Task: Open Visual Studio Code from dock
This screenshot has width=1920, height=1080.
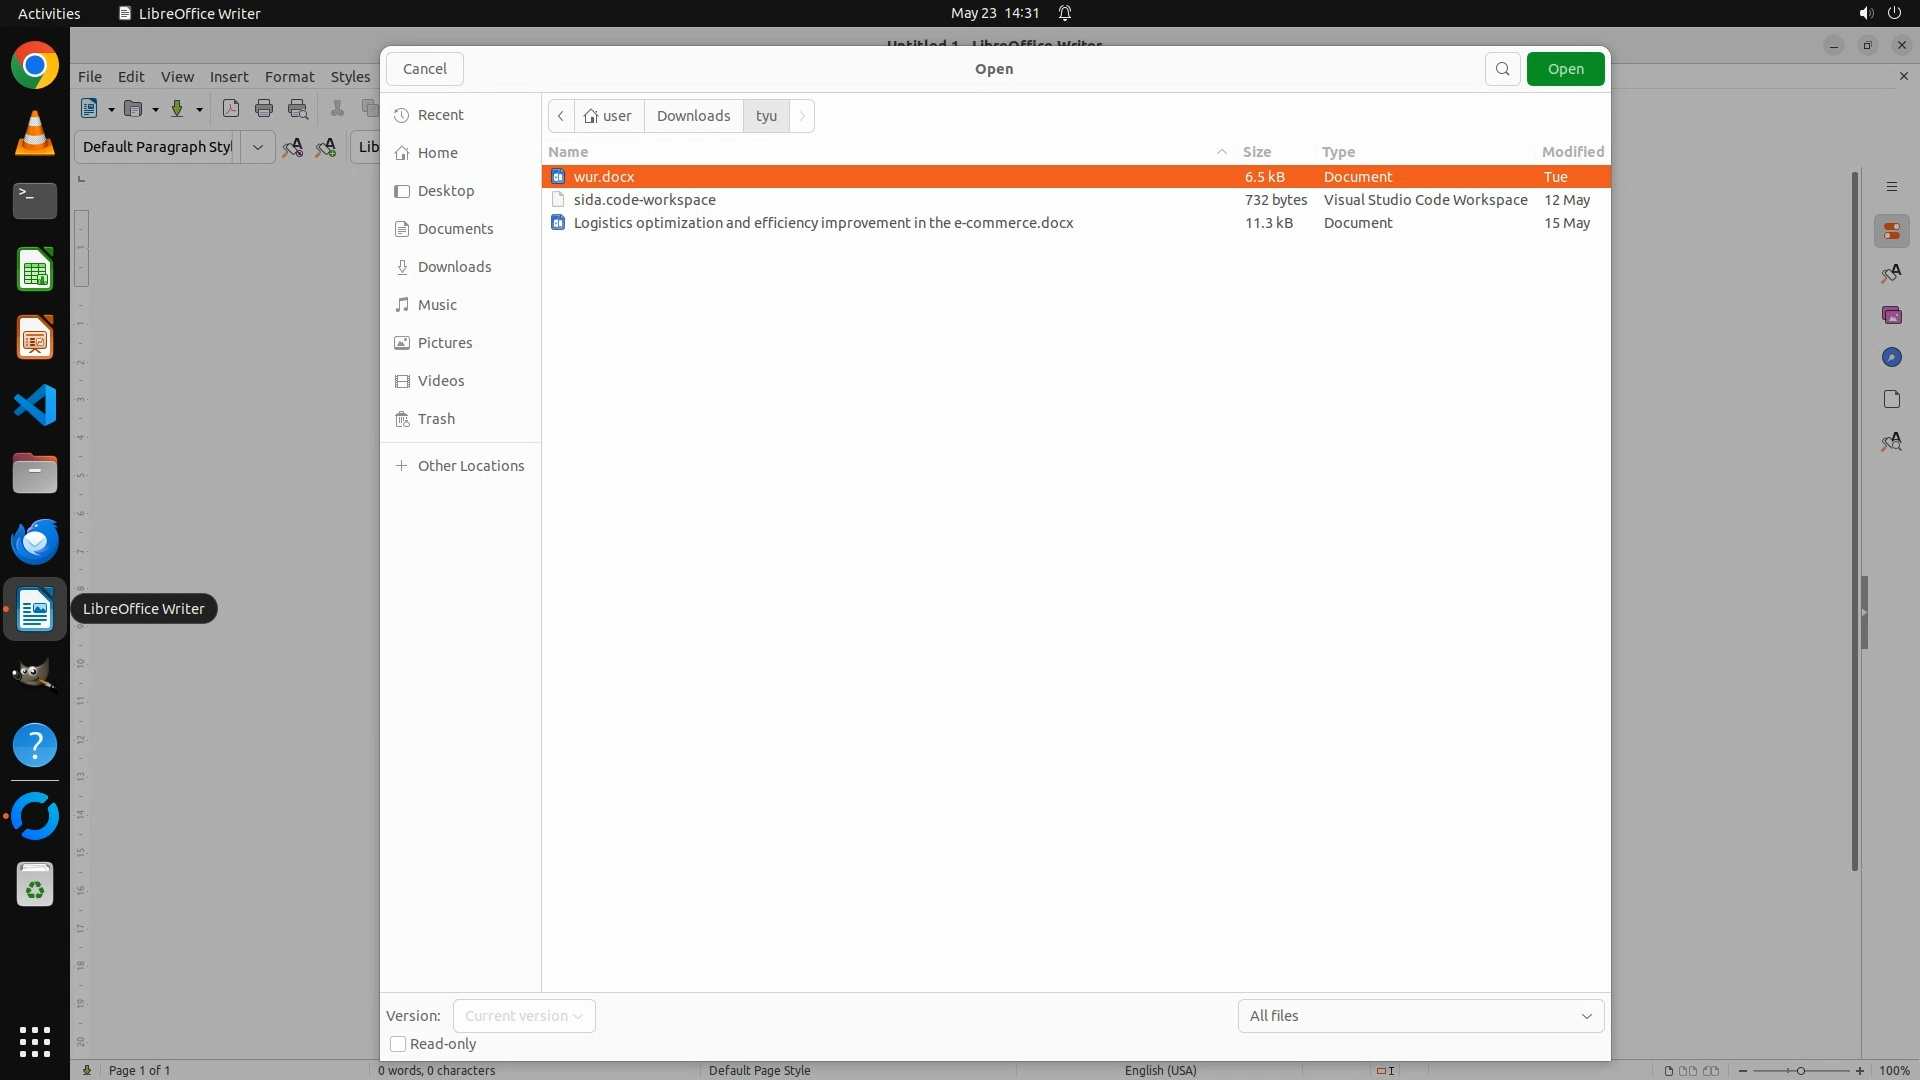Action: tap(35, 406)
